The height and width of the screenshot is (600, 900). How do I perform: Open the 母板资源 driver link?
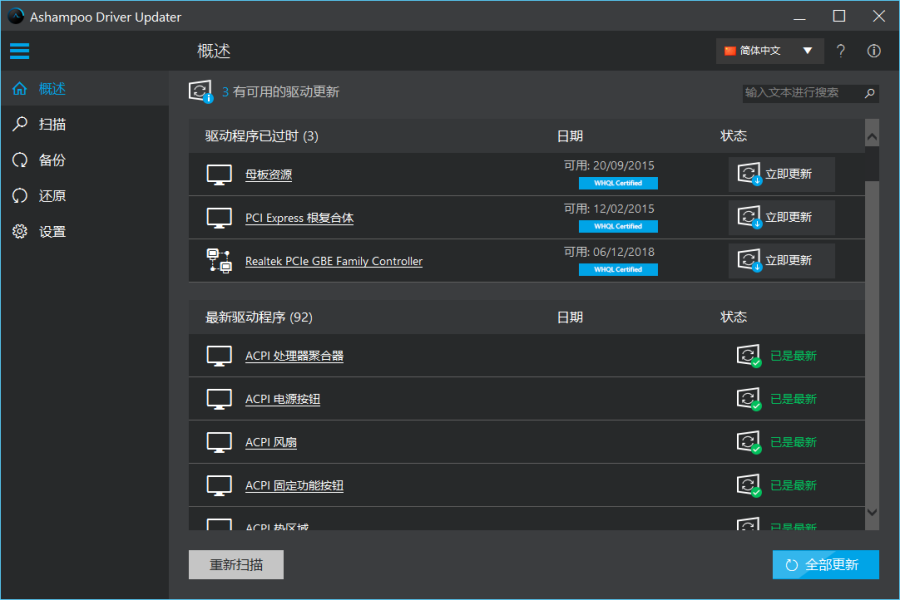[269, 175]
